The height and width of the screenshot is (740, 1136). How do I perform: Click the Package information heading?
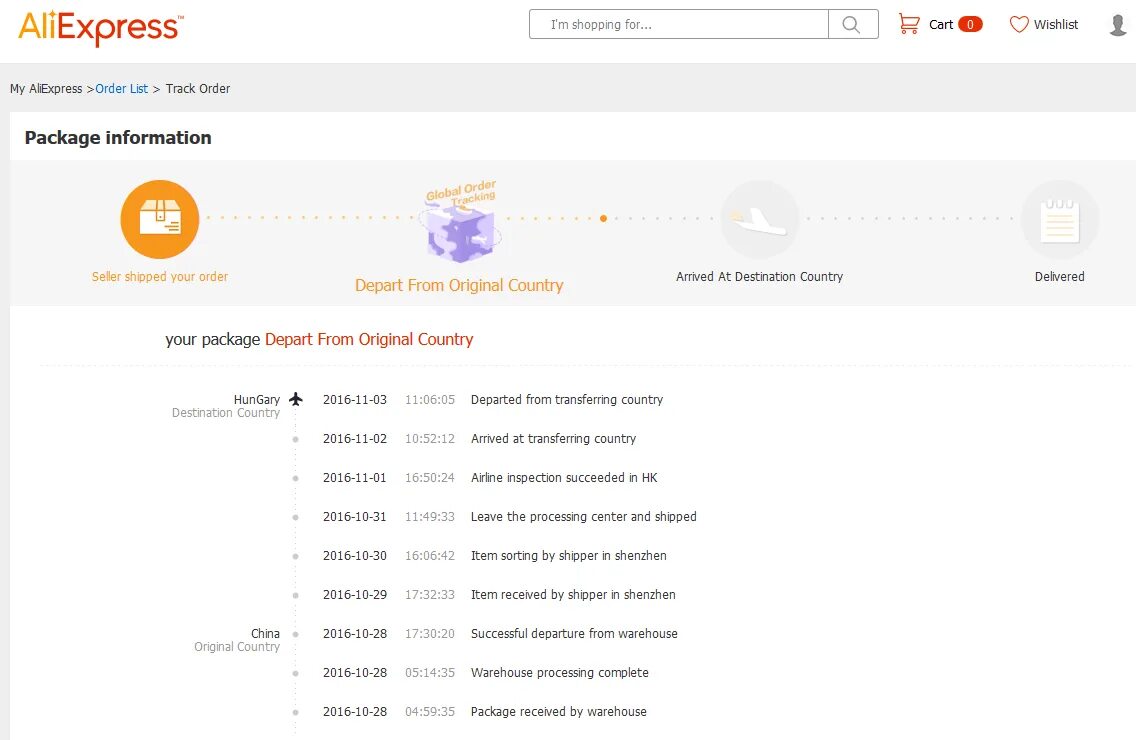[x=118, y=138]
